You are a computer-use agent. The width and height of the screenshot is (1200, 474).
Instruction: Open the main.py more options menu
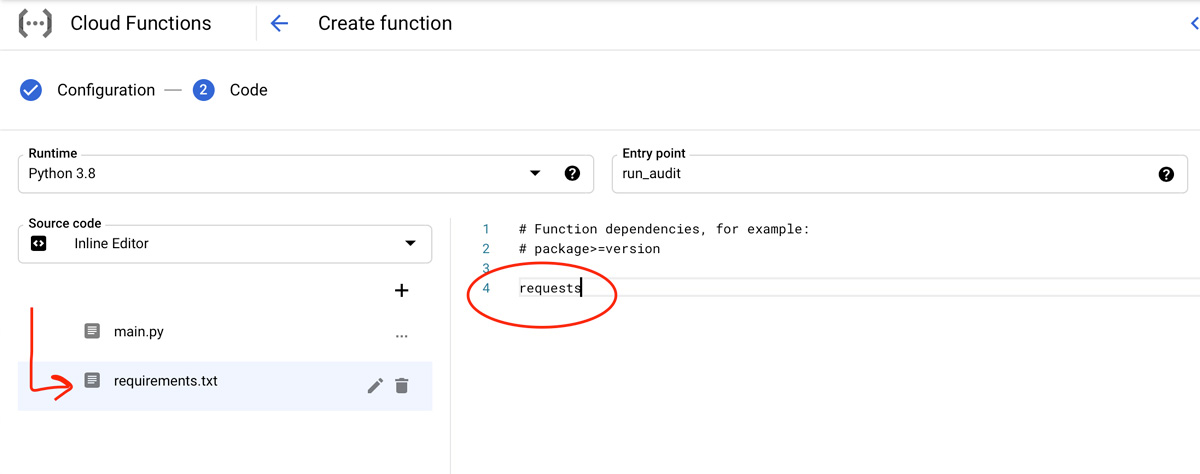[x=402, y=337]
